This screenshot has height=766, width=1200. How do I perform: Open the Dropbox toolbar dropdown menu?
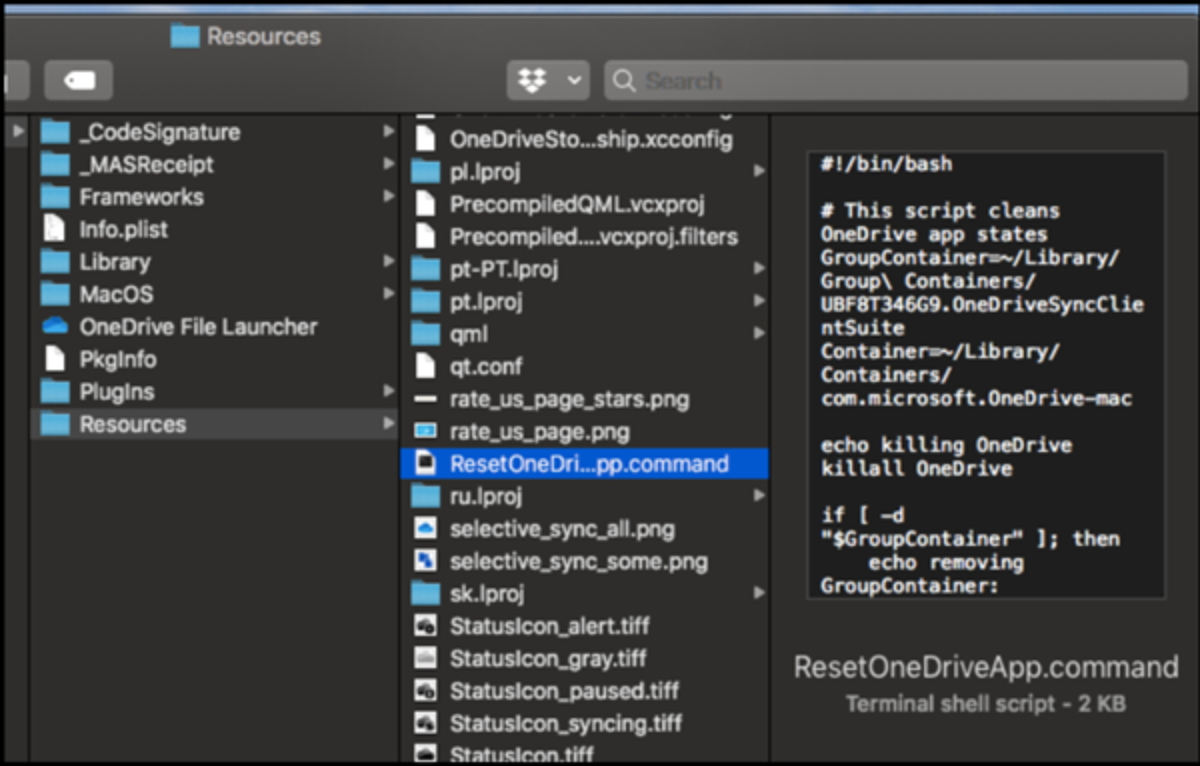pos(548,81)
